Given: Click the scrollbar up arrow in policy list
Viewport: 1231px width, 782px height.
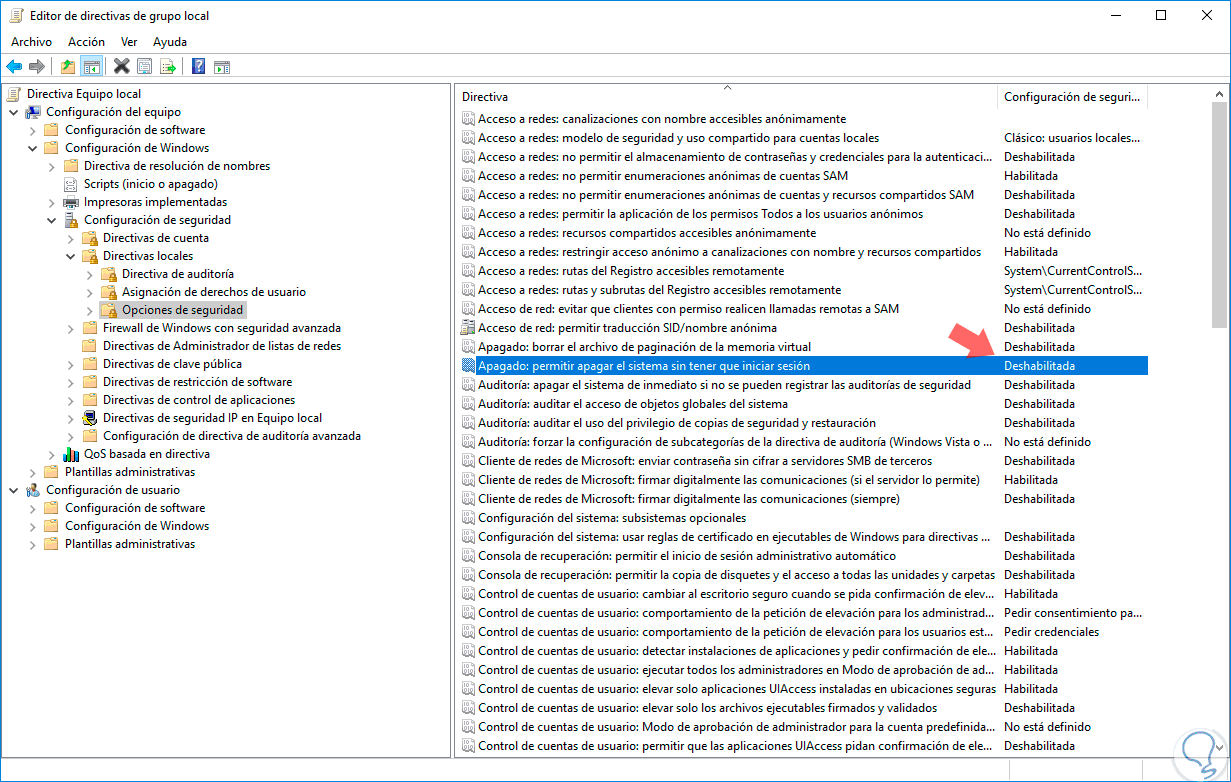Looking at the screenshot, I should point(1219,93).
